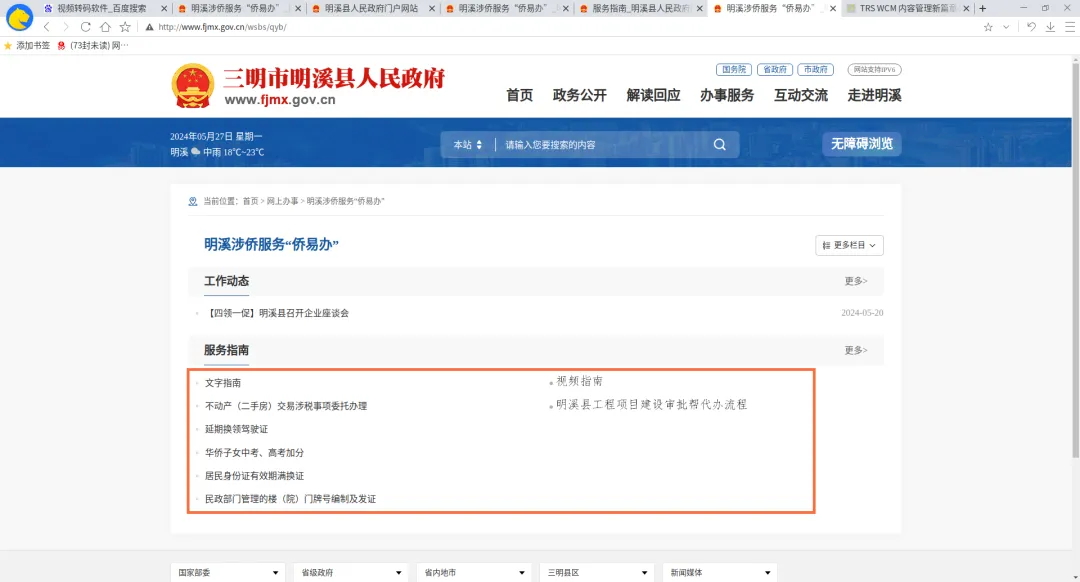Open the 本站 search scope selector
This screenshot has width=1080, height=582.
click(x=467, y=145)
